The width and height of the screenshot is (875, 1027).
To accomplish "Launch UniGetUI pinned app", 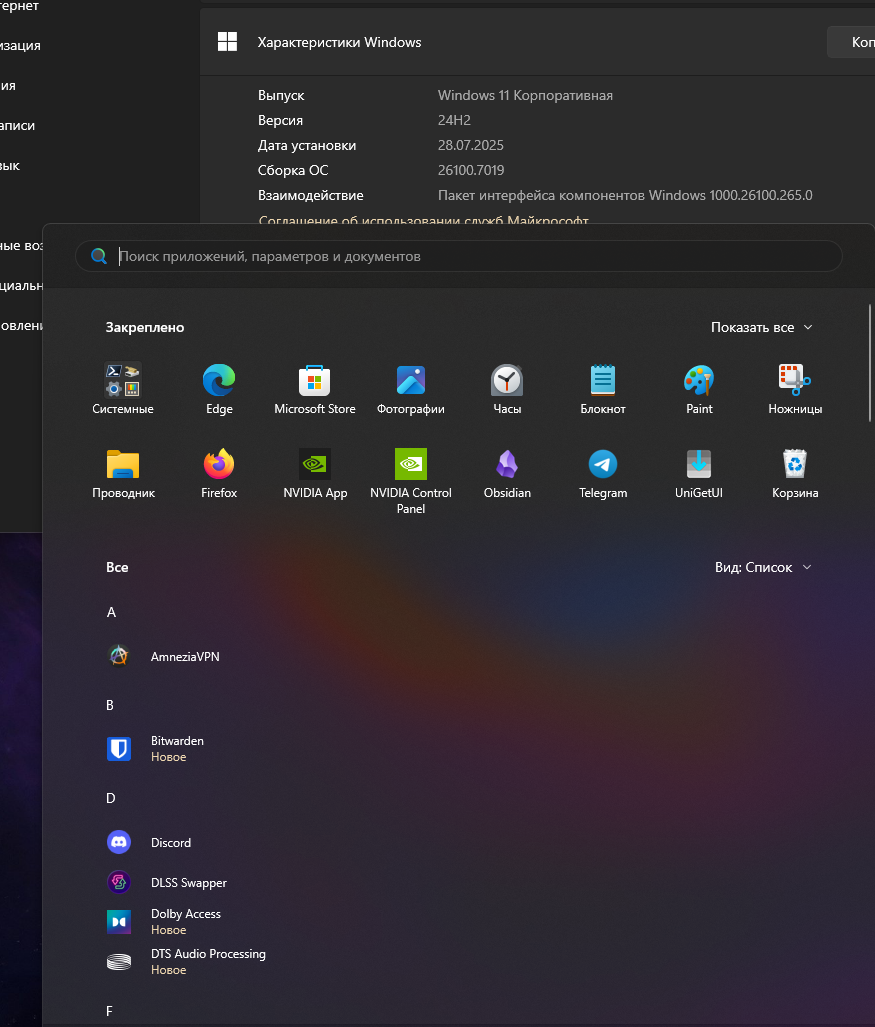I will [x=699, y=474].
